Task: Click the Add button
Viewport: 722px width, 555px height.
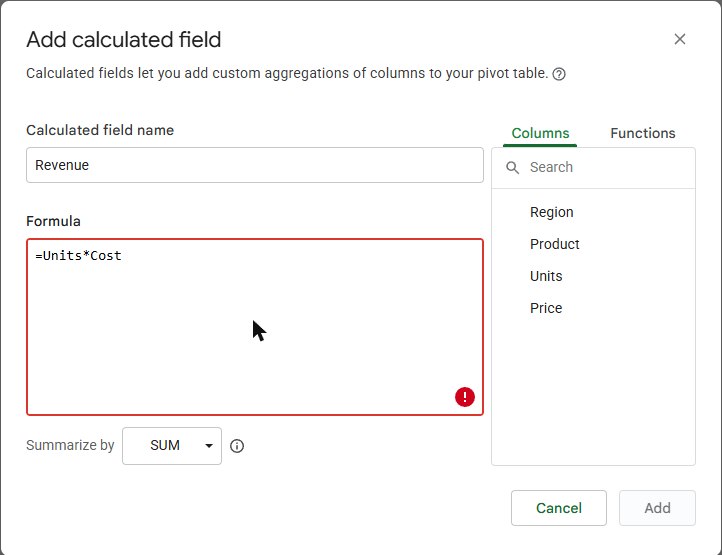Action: click(657, 508)
